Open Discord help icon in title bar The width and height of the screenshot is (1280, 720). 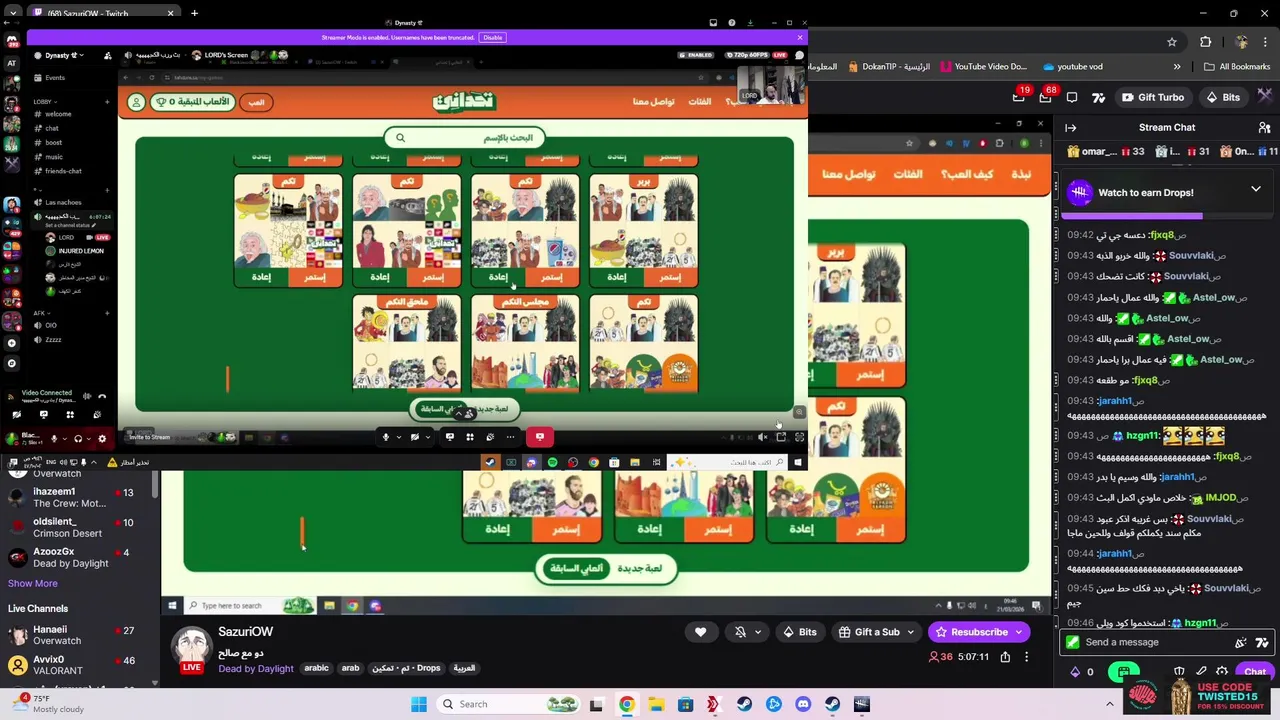pos(732,22)
